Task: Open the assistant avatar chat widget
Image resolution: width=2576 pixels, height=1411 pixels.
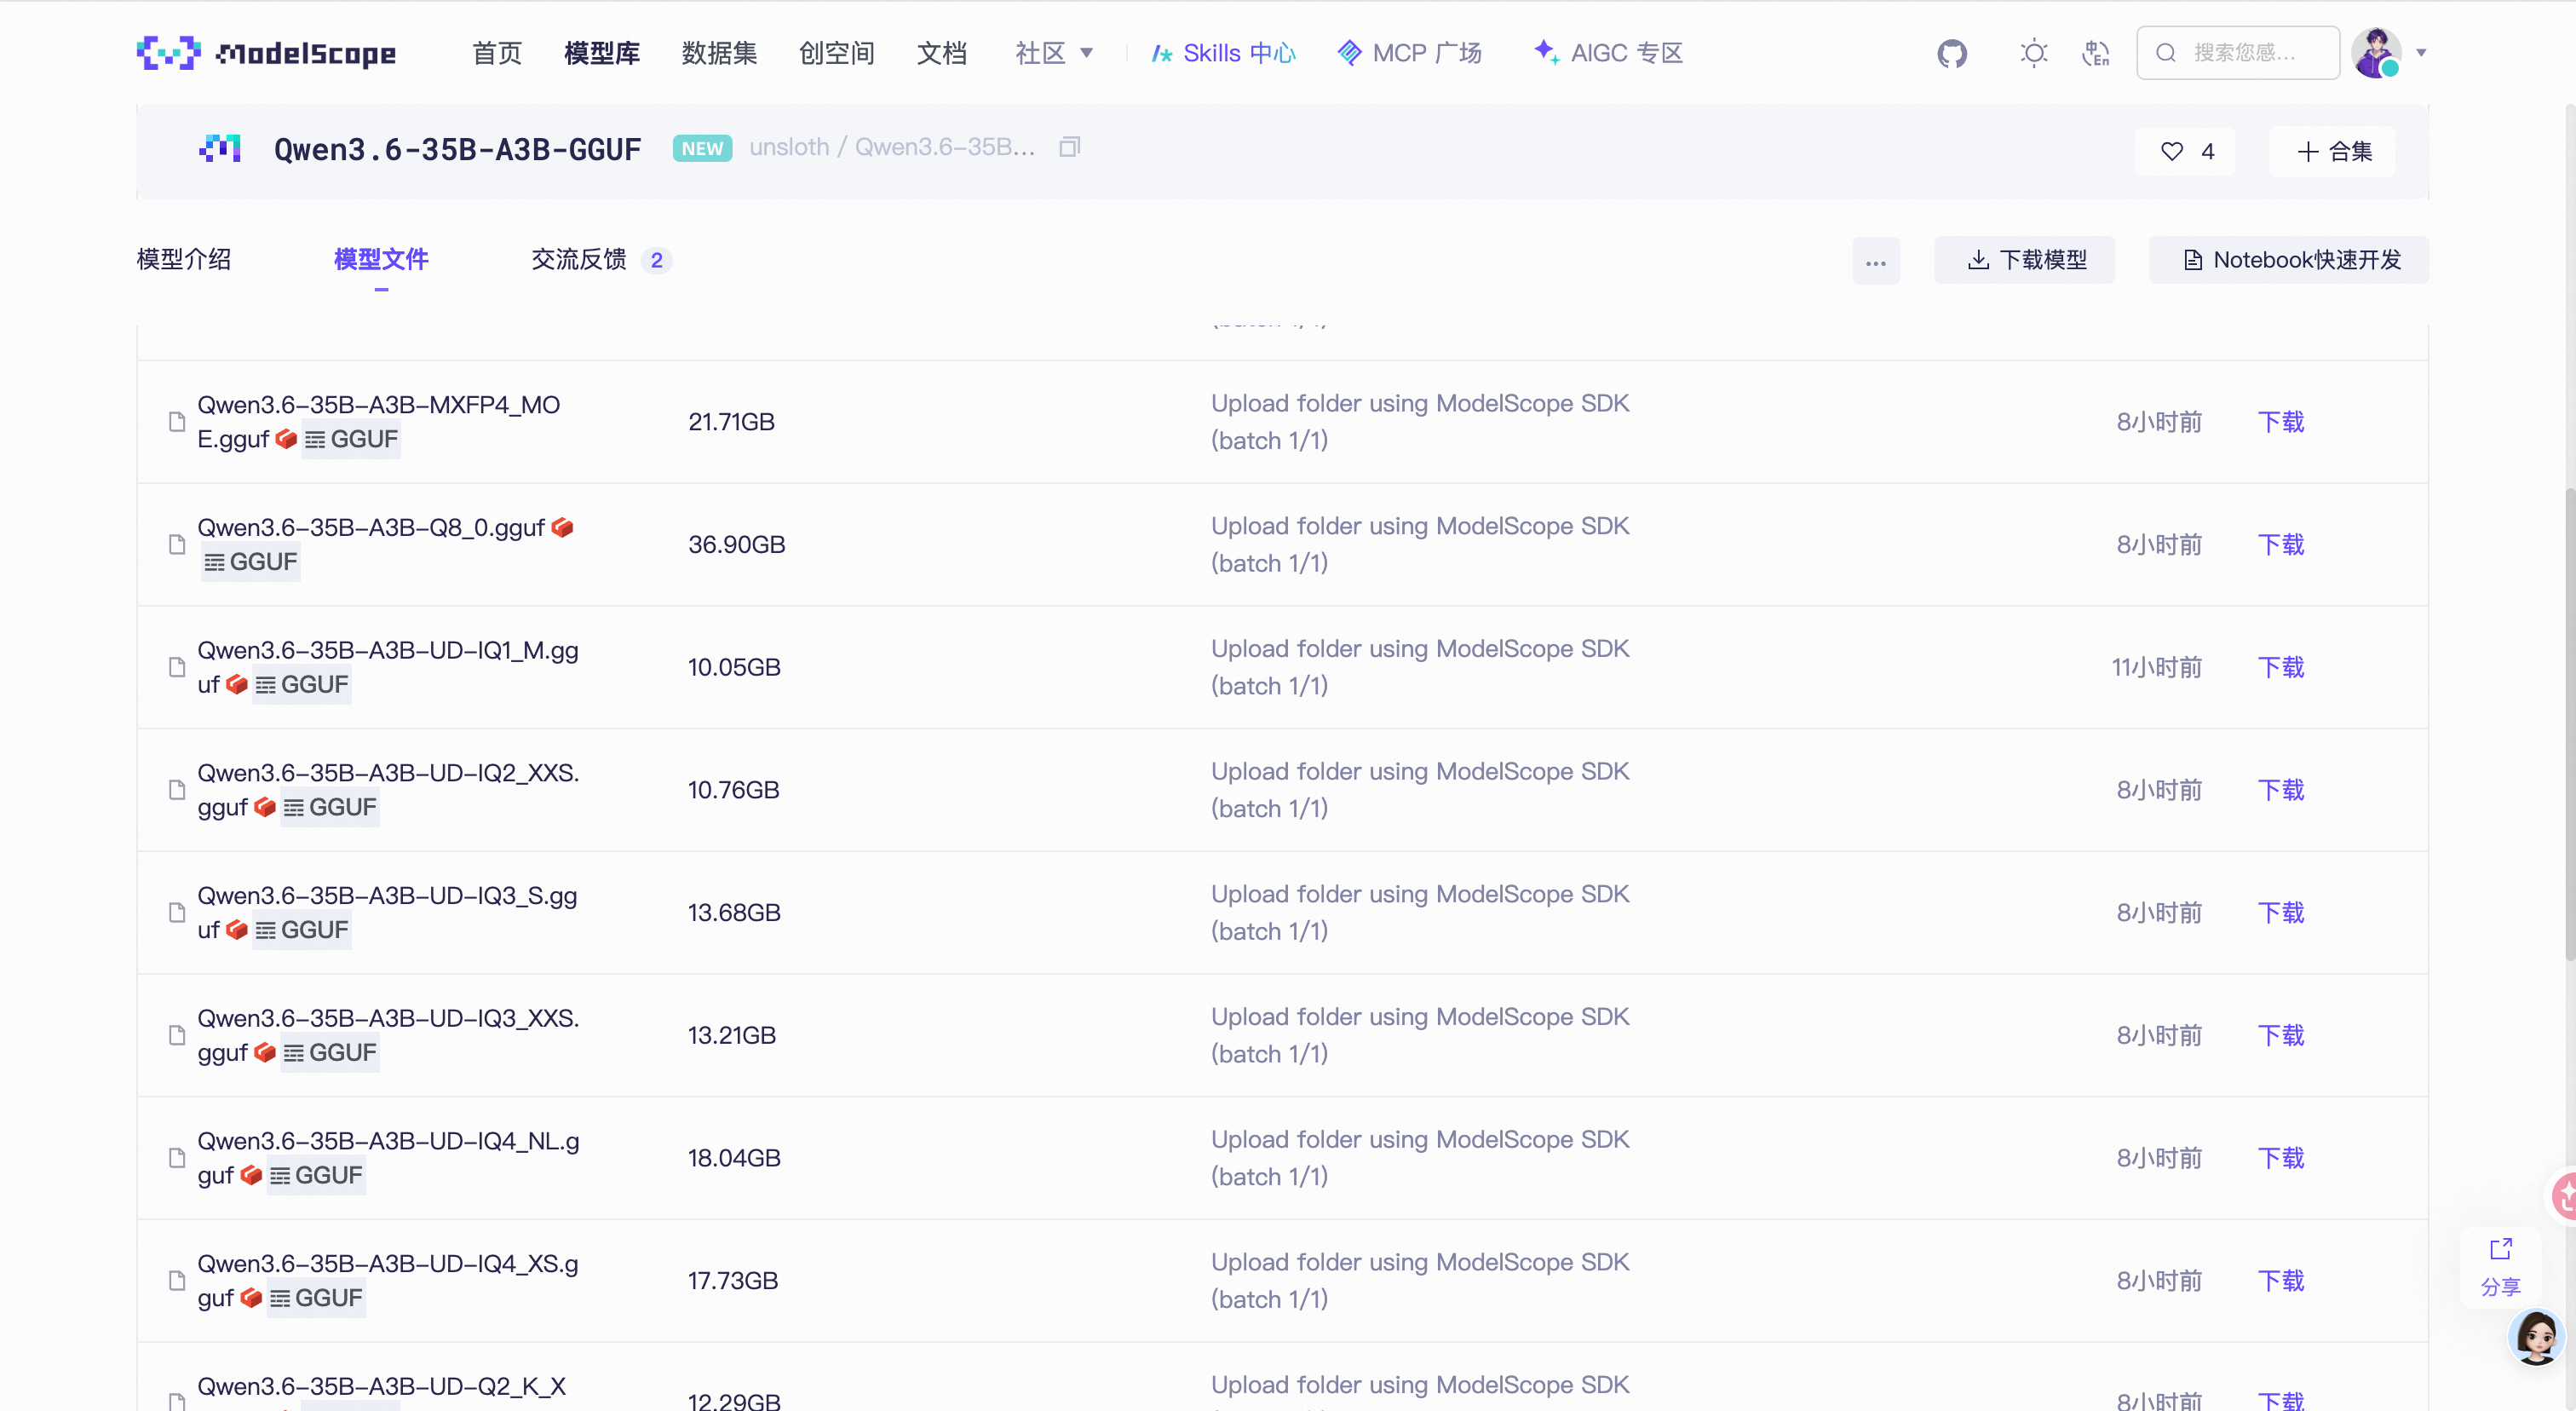Action: (2536, 1338)
